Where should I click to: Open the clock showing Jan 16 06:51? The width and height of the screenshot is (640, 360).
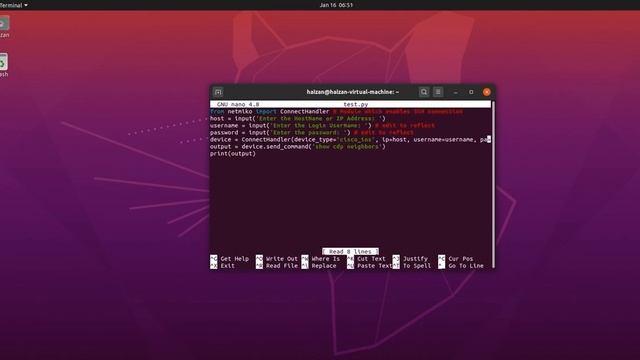336,5
